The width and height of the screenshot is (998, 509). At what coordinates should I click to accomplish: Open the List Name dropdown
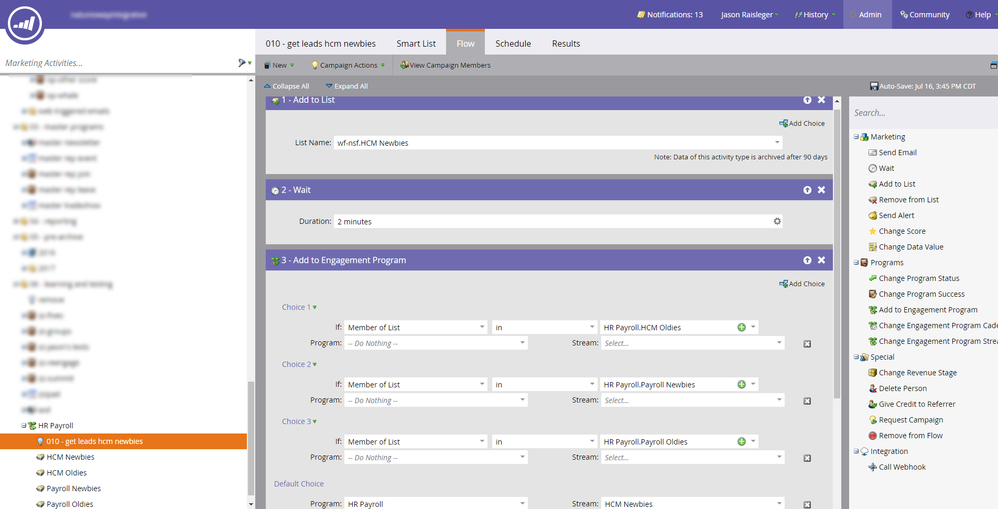(776, 143)
